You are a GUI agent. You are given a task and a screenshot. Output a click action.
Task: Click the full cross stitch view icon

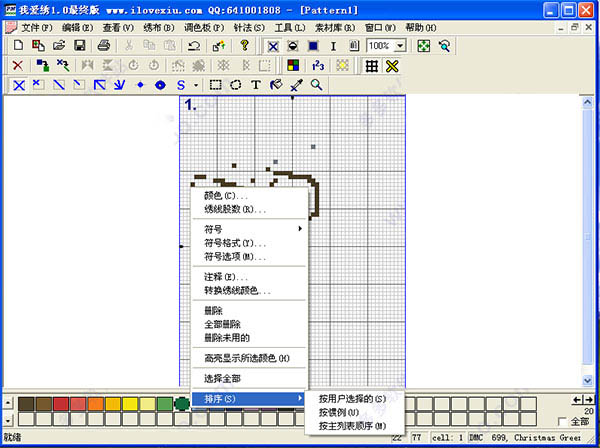tap(273, 46)
